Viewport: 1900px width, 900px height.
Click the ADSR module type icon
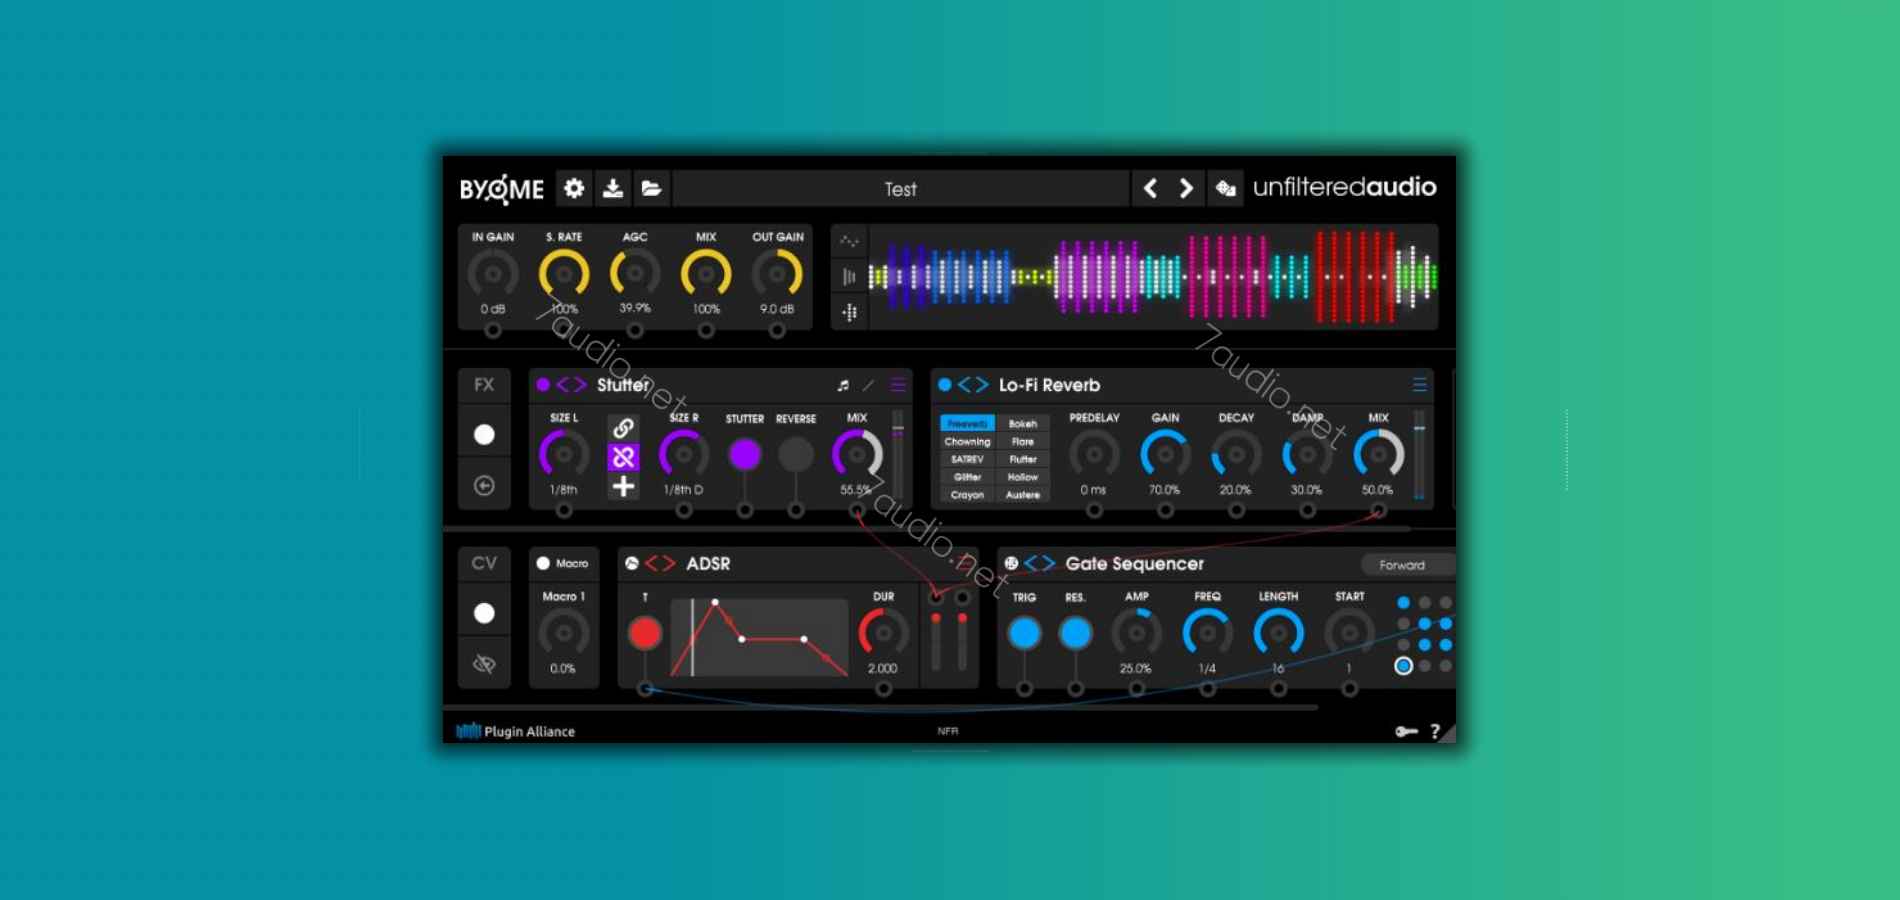(x=632, y=564)
